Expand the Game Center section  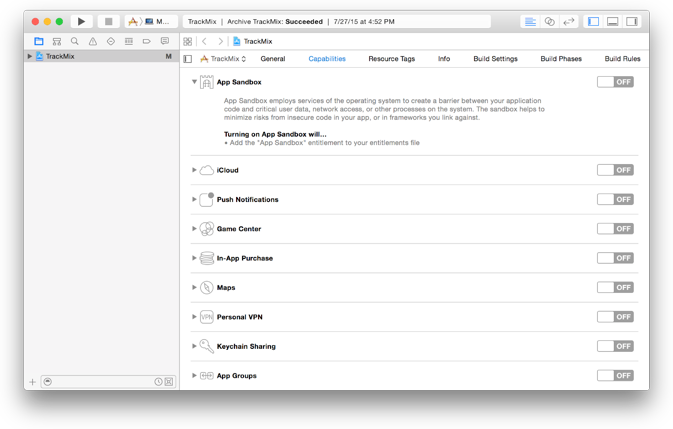point(194,229)
